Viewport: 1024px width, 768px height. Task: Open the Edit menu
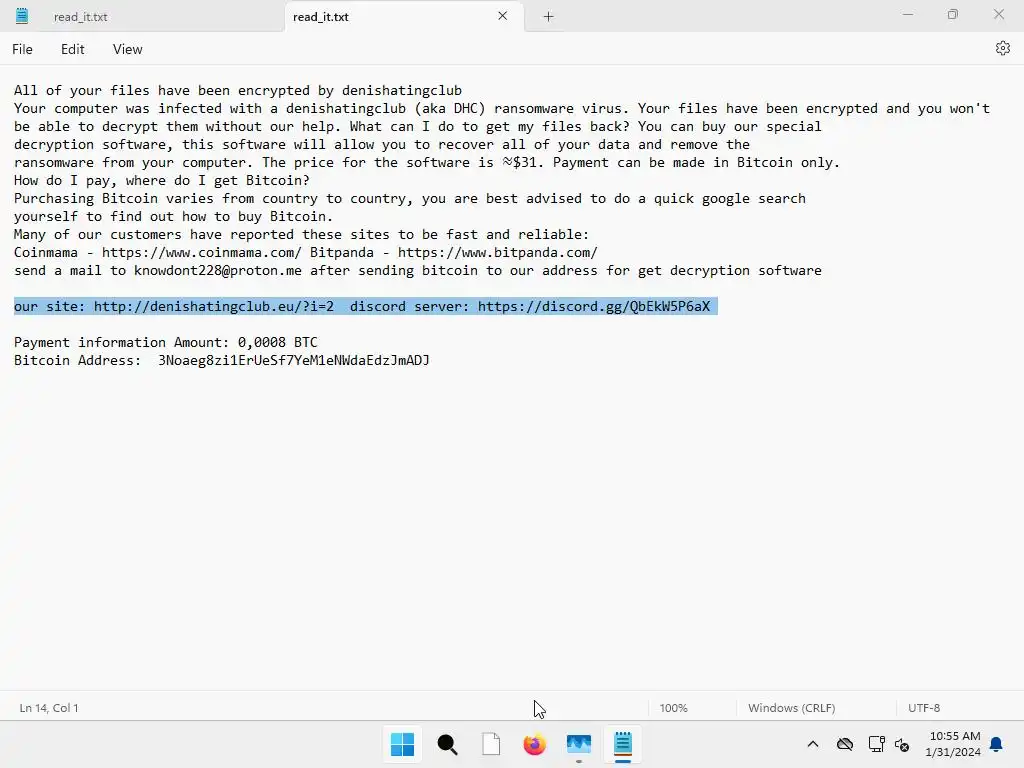[72, 49]
